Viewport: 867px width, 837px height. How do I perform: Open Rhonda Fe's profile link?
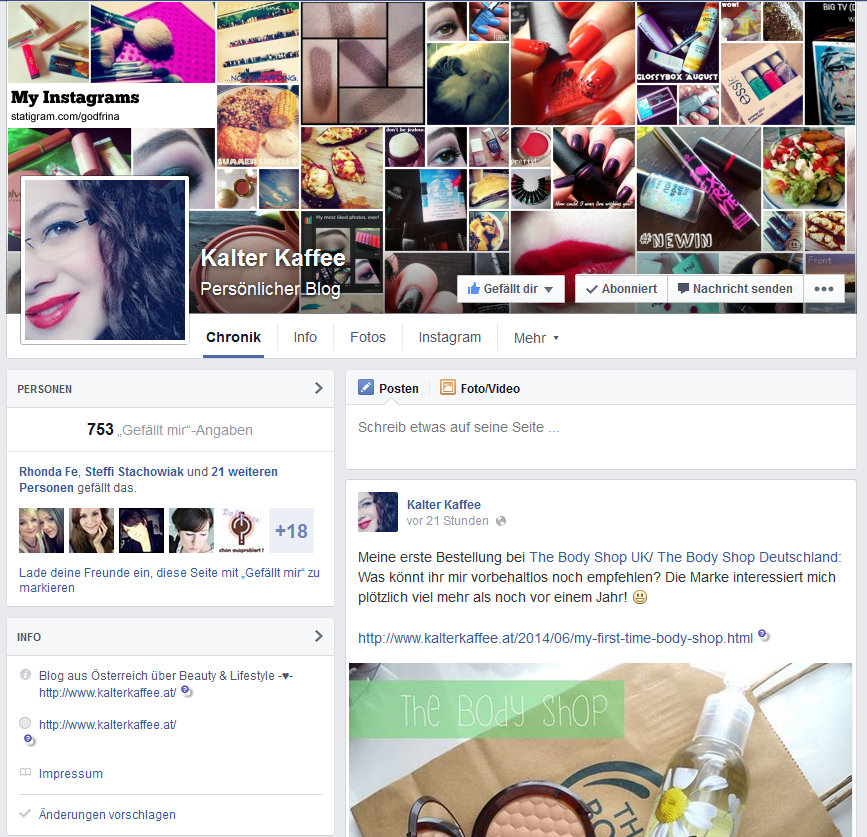(48, 472)
